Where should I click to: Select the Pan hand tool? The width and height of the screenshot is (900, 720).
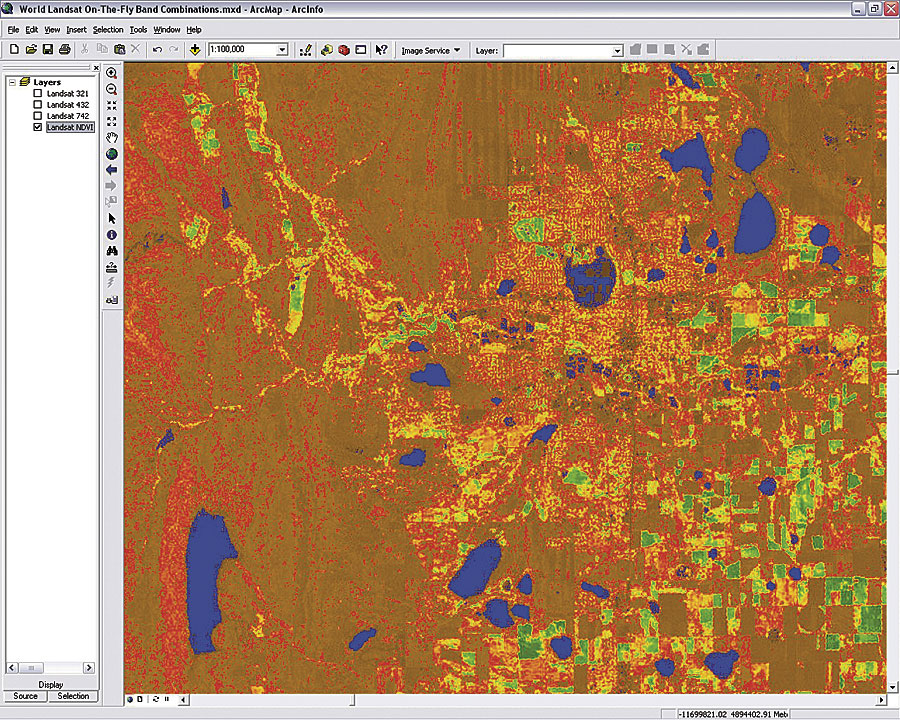[x=111, y=137]
